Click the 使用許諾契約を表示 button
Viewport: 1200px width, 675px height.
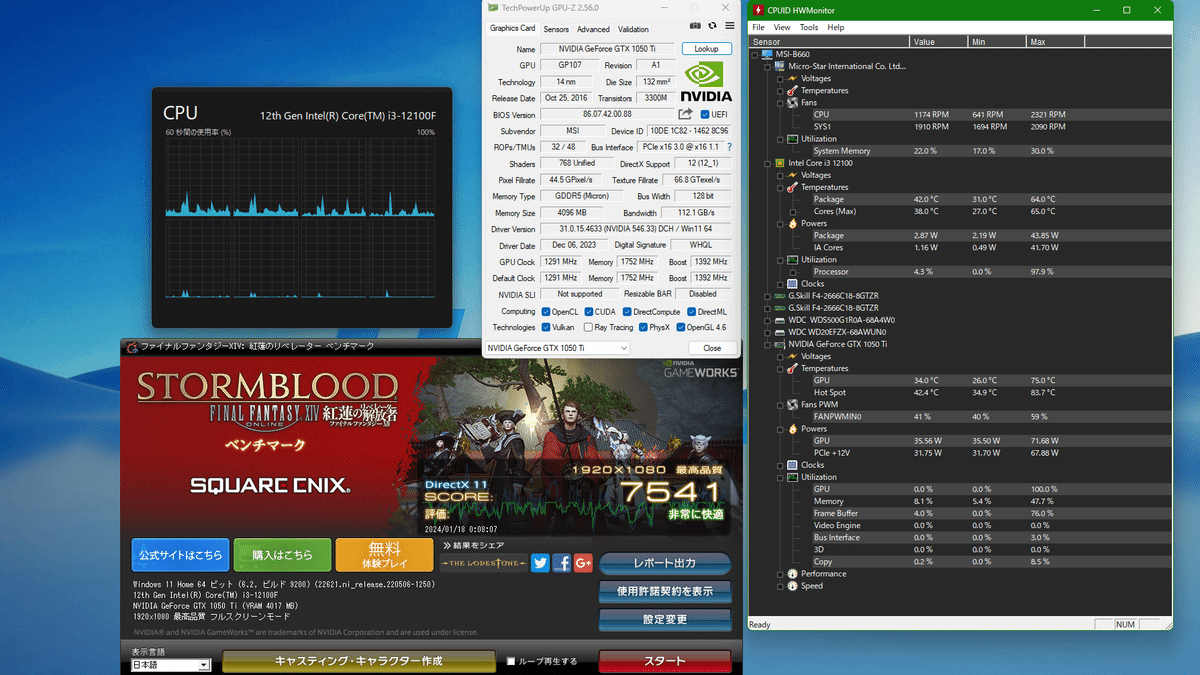point(665,591)
